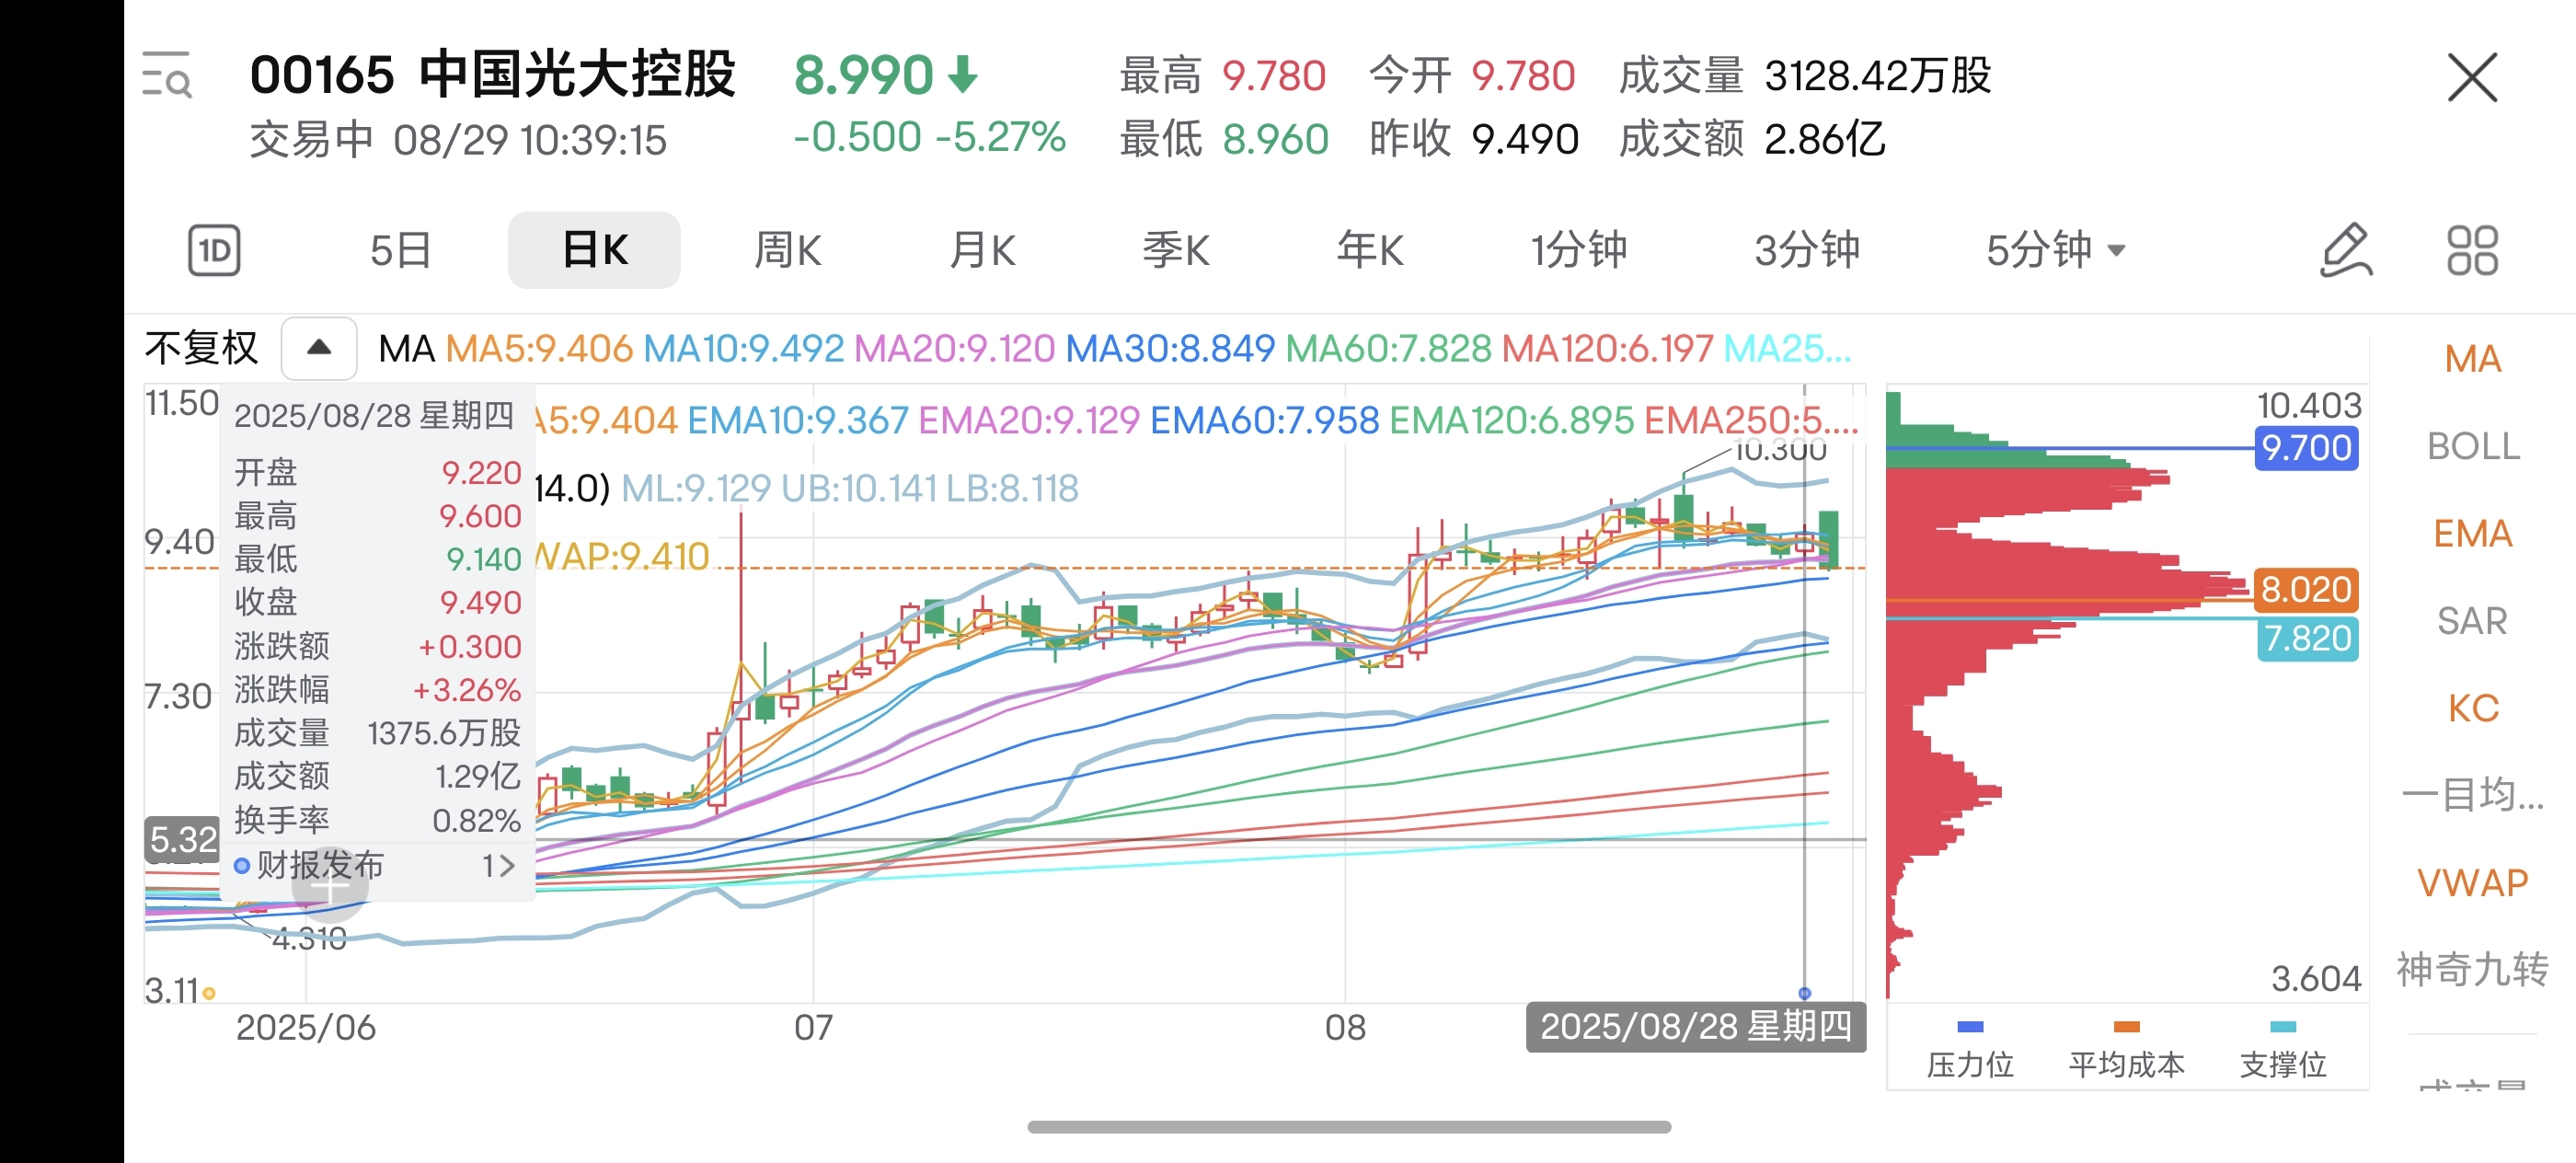Click the 不复权 label
2576x1163 pixels.
(201, 348)
